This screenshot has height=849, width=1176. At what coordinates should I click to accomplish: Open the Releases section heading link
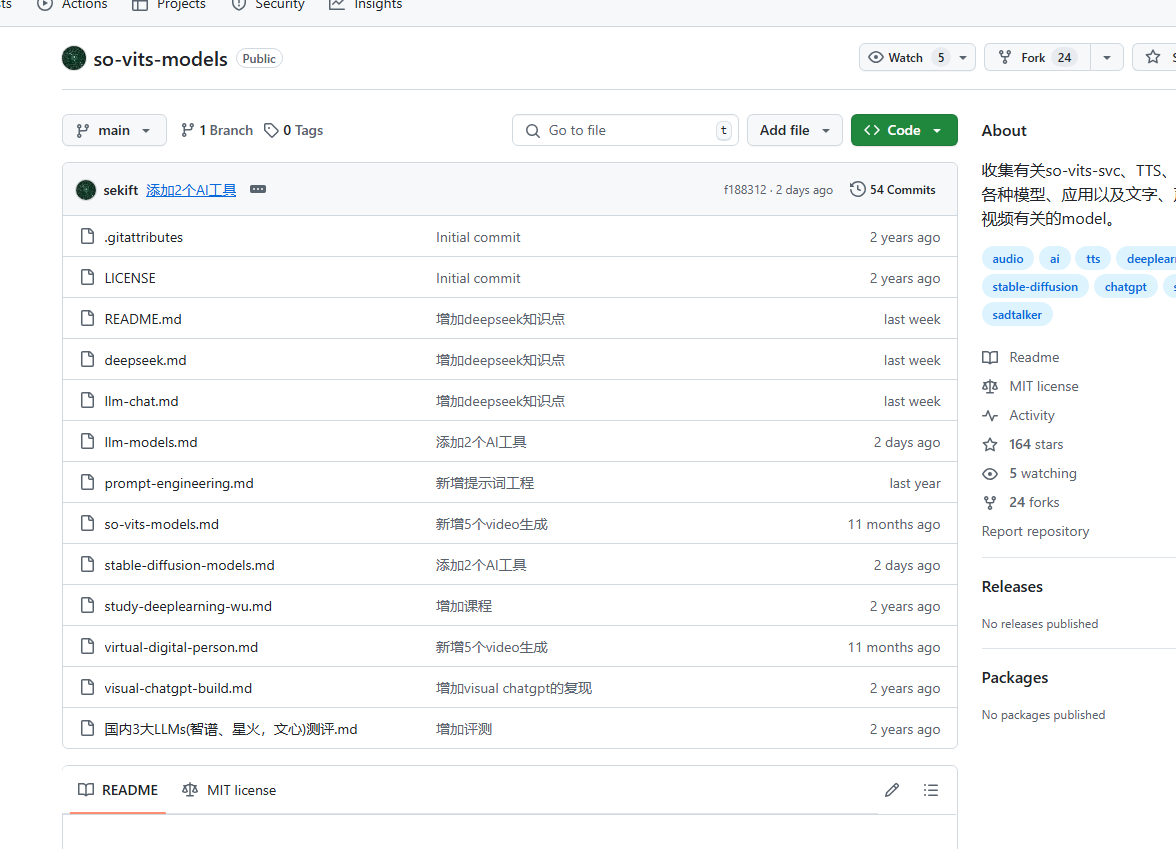[x=1012, y=586]
